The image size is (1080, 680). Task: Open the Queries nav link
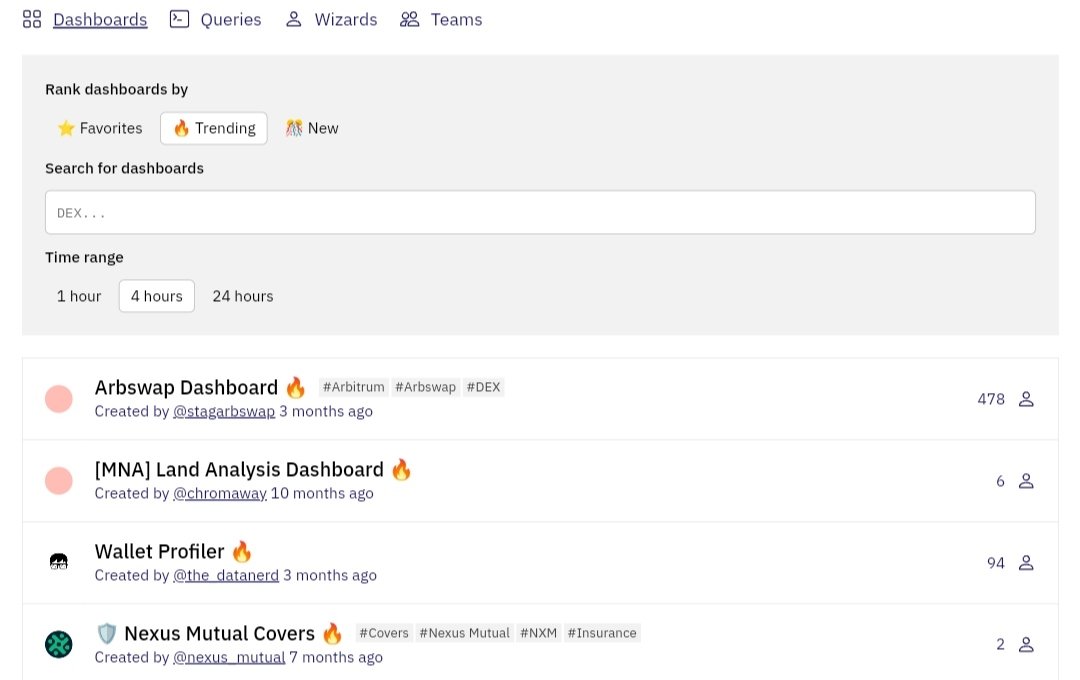231,19
